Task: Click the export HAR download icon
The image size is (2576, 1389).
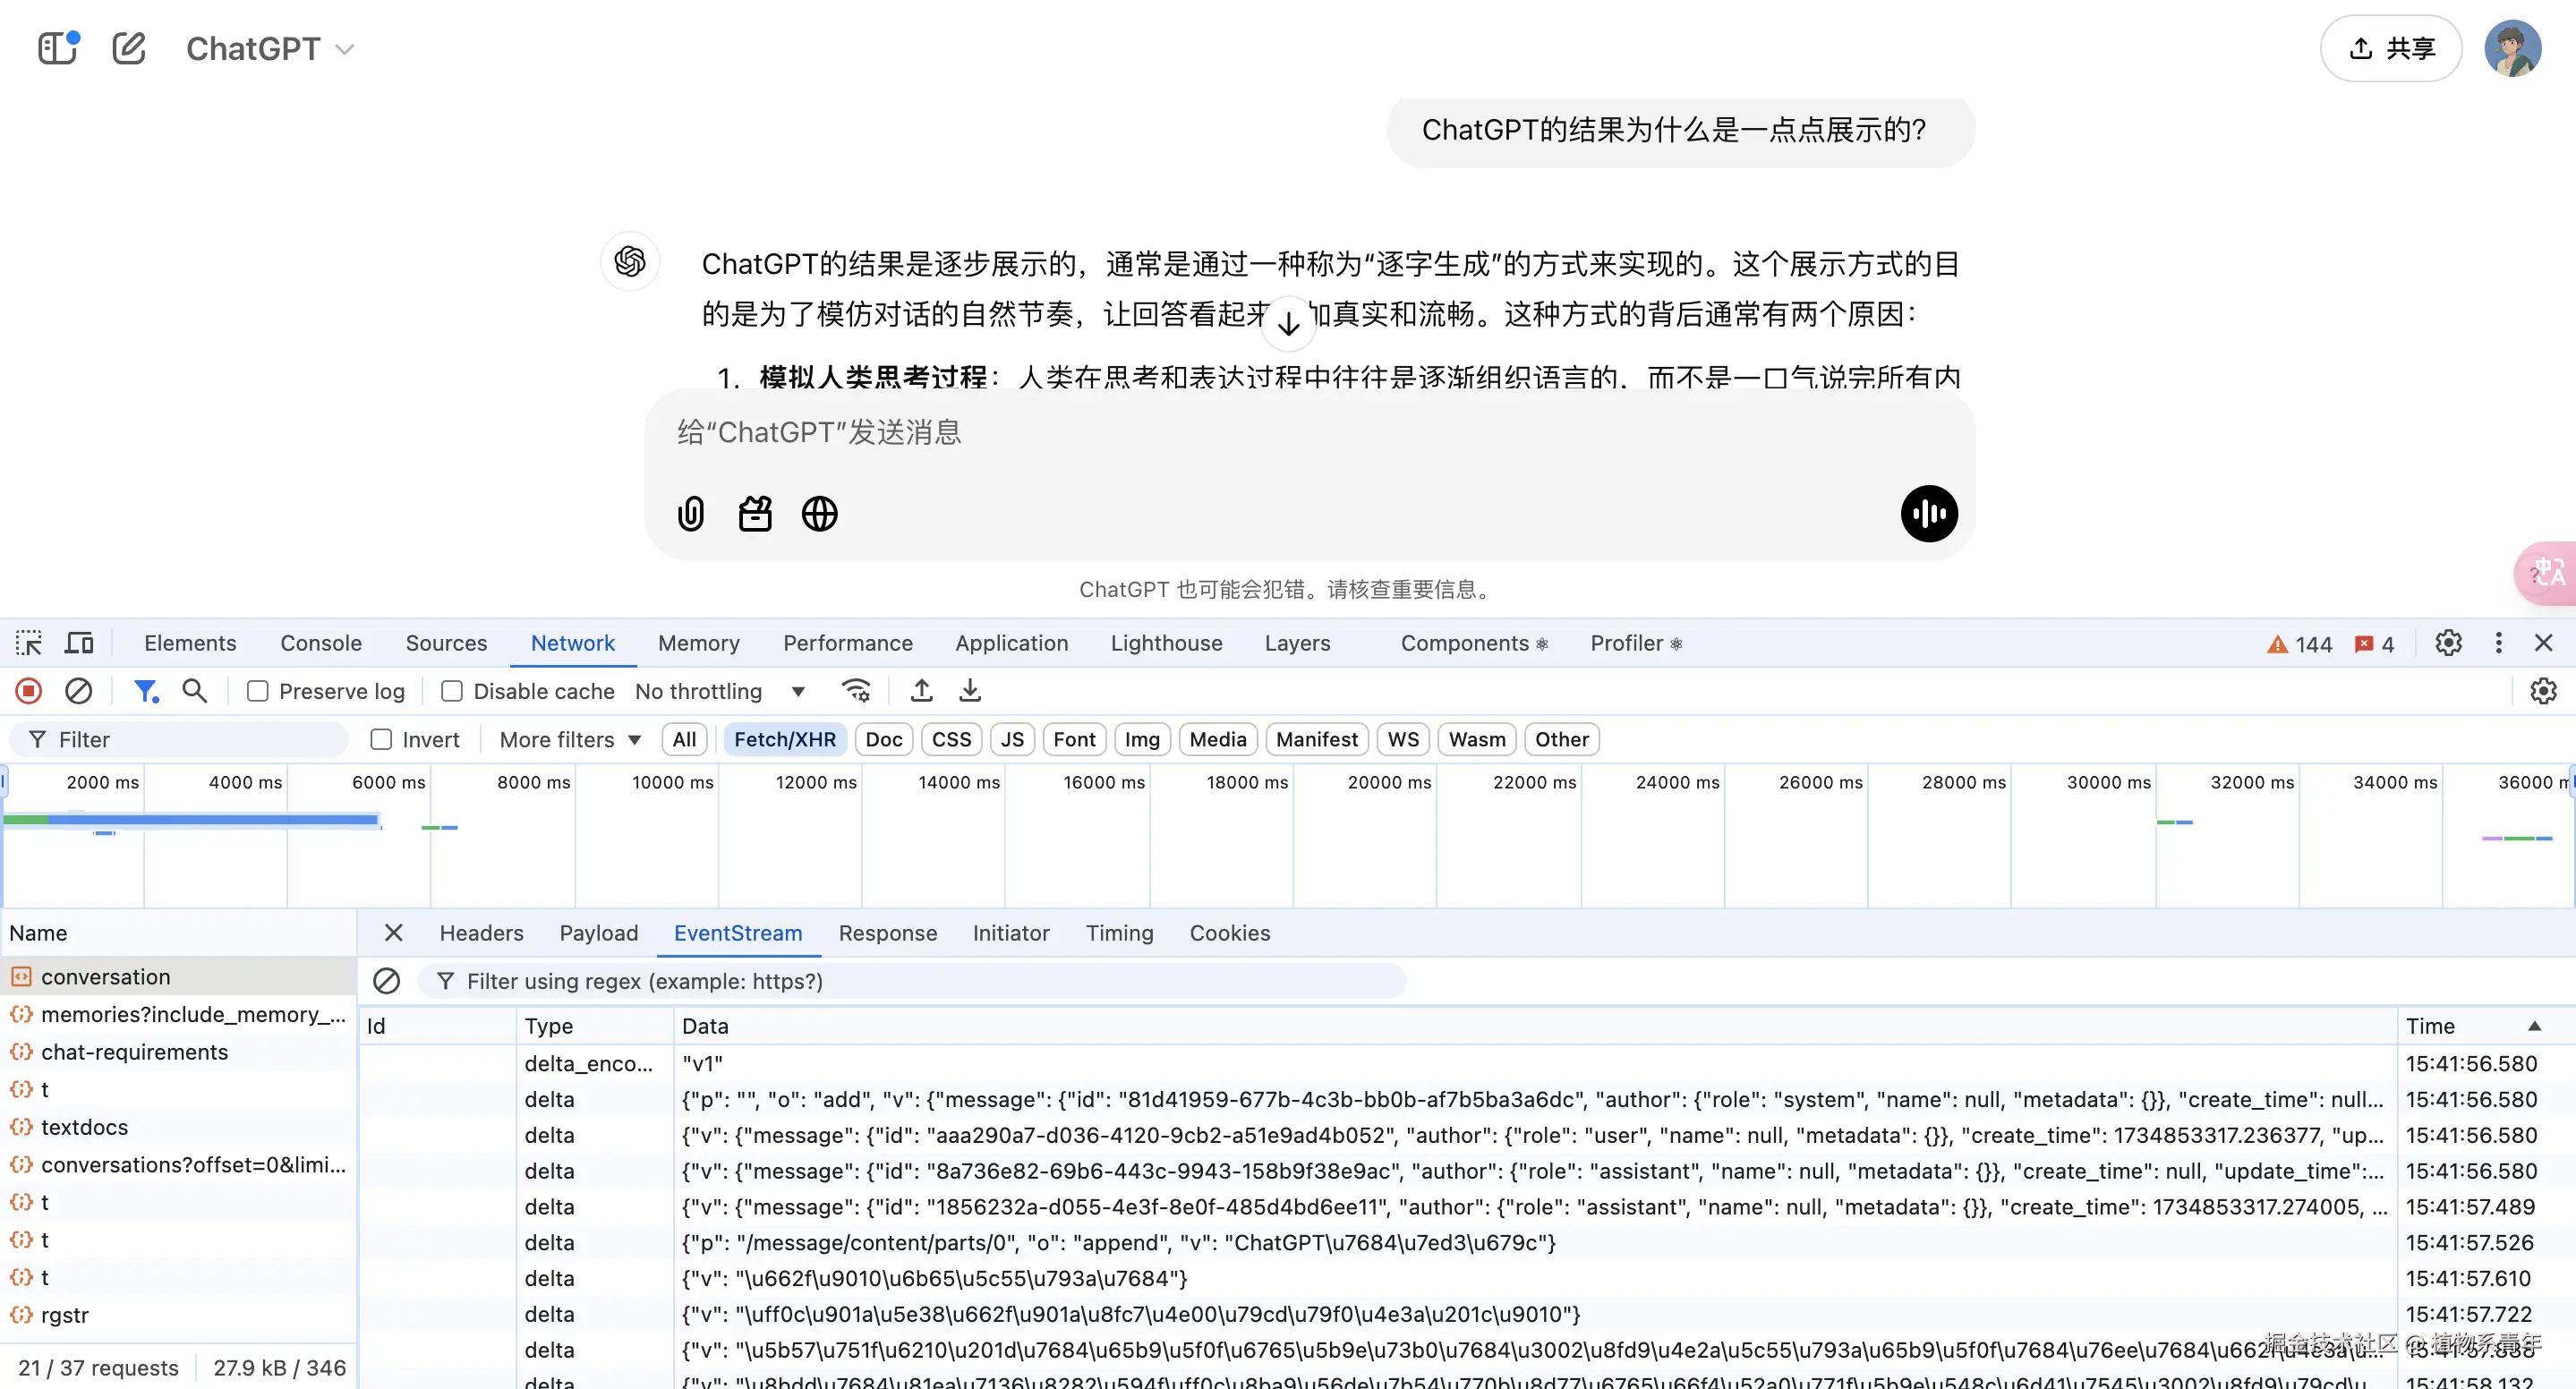Action: 970,691
